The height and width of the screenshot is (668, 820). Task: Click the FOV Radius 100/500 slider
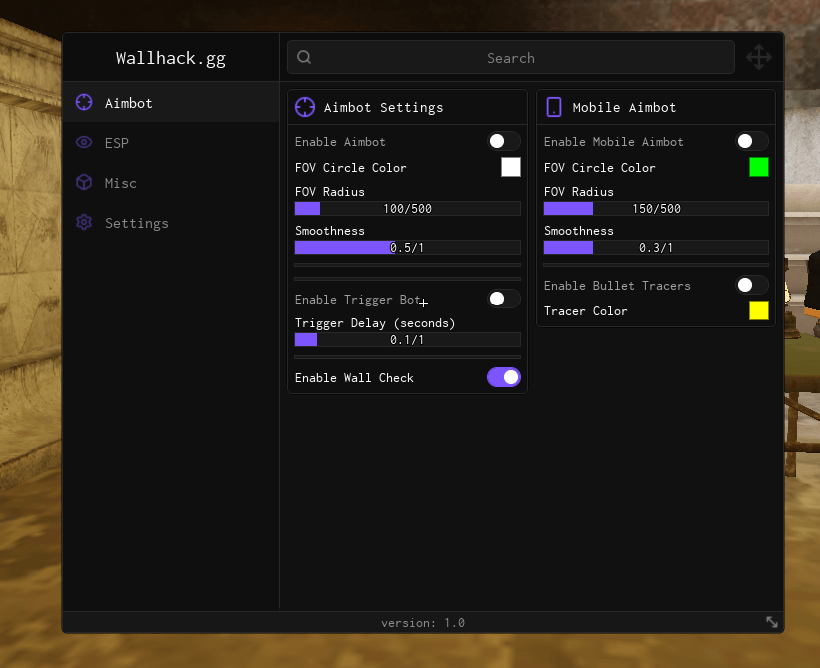coord(407,209)
